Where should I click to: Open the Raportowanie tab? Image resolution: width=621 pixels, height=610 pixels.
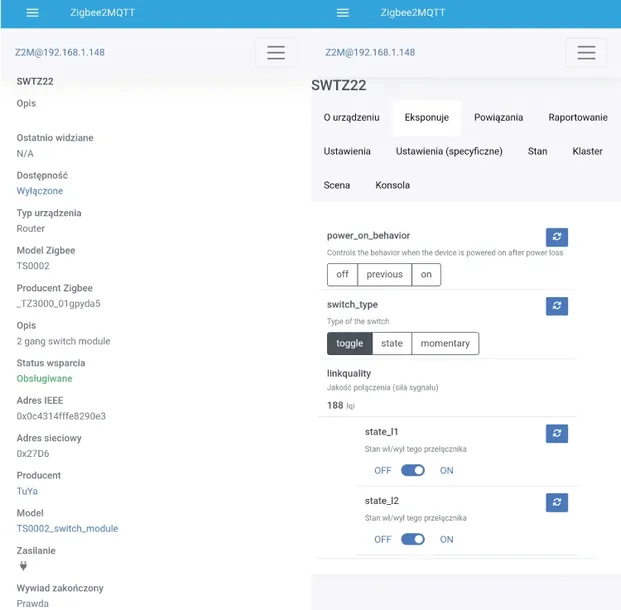(578, 117)
